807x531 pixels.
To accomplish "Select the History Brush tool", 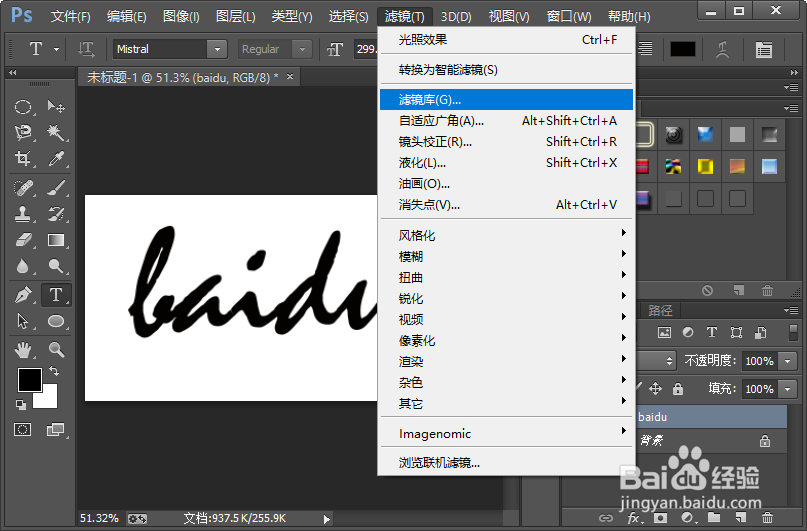I will pyautogui.click(x=56, y=214).
